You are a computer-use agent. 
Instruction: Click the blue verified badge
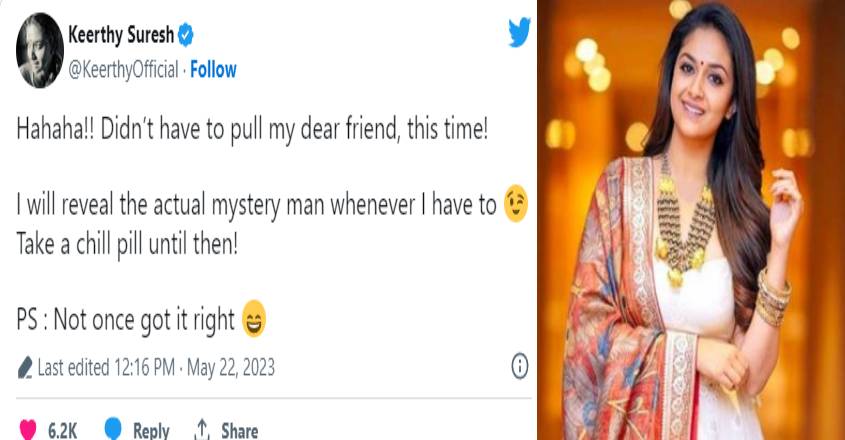point(185,38)
